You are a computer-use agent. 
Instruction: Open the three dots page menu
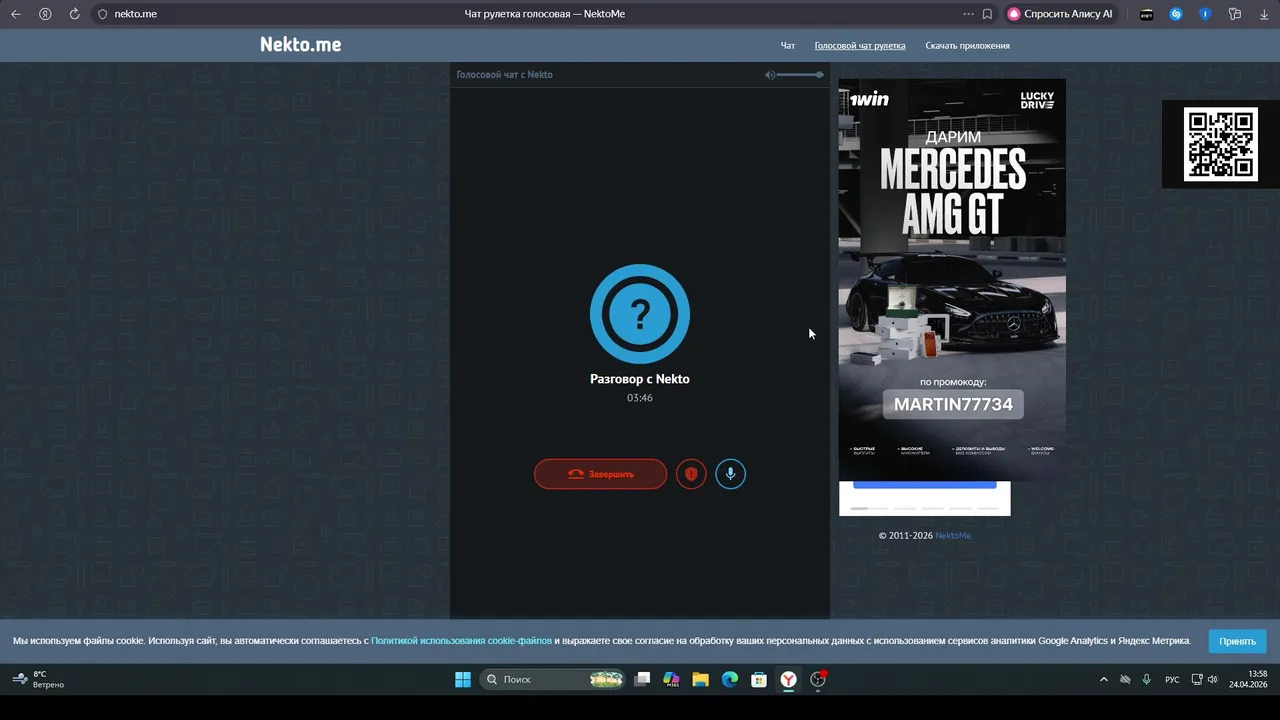[x=968, y=14]
